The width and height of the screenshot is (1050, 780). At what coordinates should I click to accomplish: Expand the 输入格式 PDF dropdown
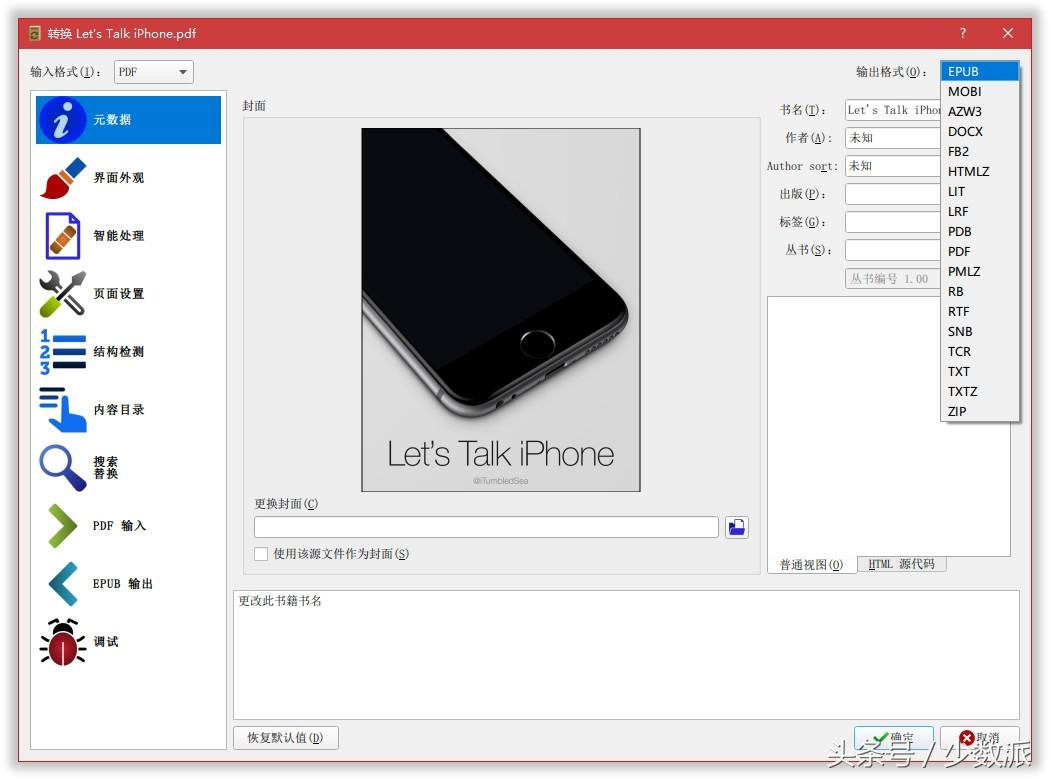(x=153, y=72)
